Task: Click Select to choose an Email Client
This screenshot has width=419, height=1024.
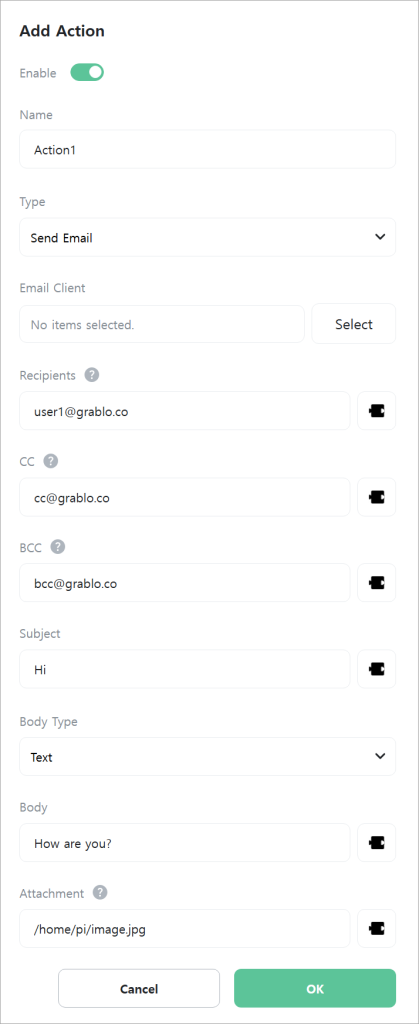Action: [354, 324]
